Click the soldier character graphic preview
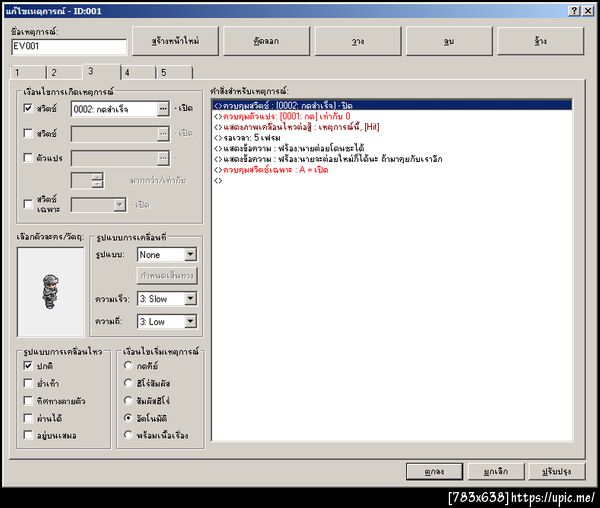This screenshot has height=508, width=600. pos(51,292)
